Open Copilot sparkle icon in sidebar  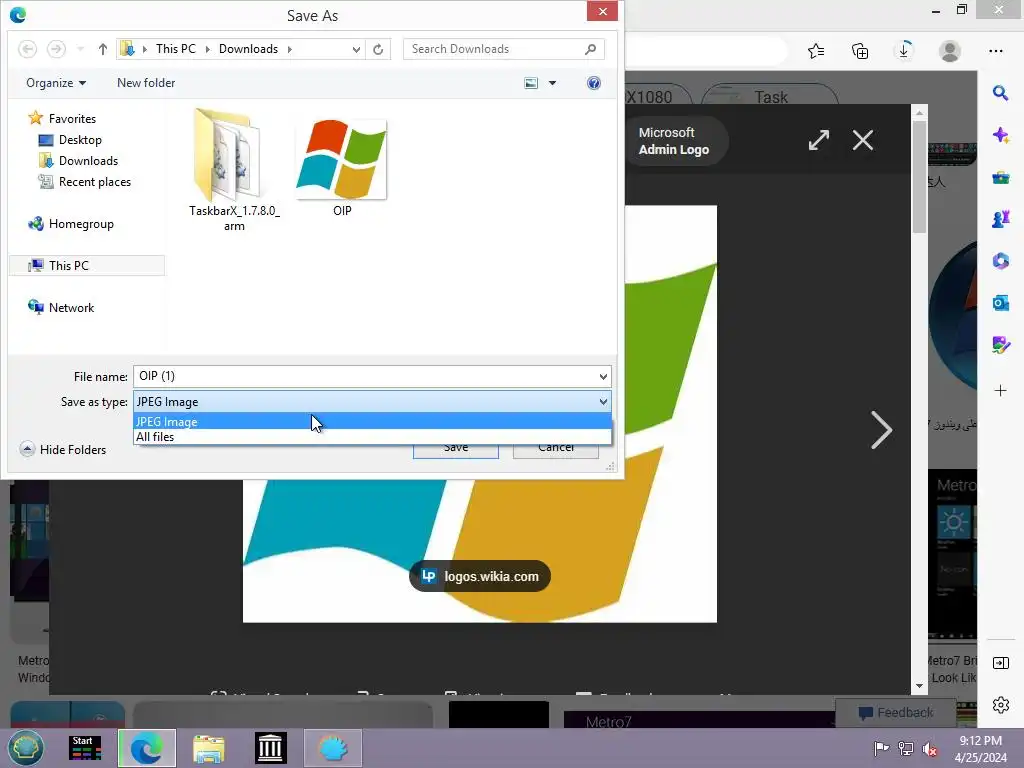click(1000, 135)
